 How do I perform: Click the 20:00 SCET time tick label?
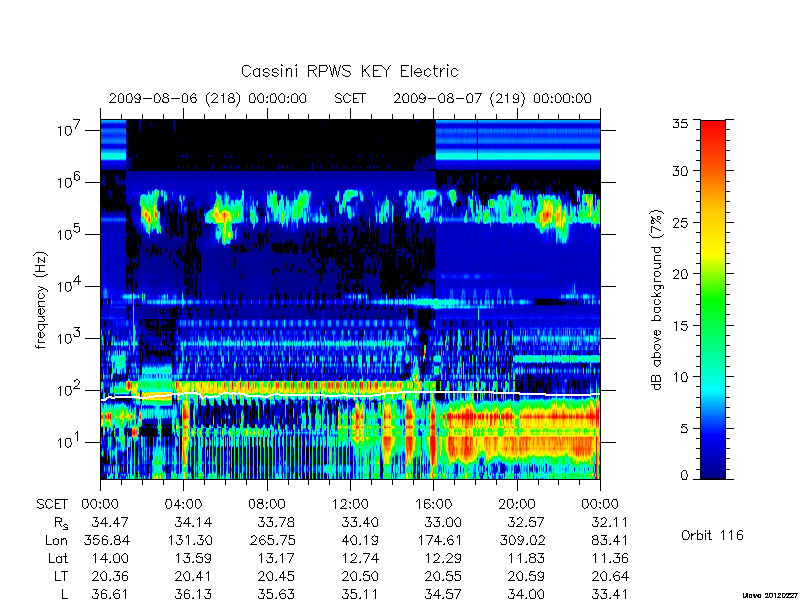(x=517, y=504)
